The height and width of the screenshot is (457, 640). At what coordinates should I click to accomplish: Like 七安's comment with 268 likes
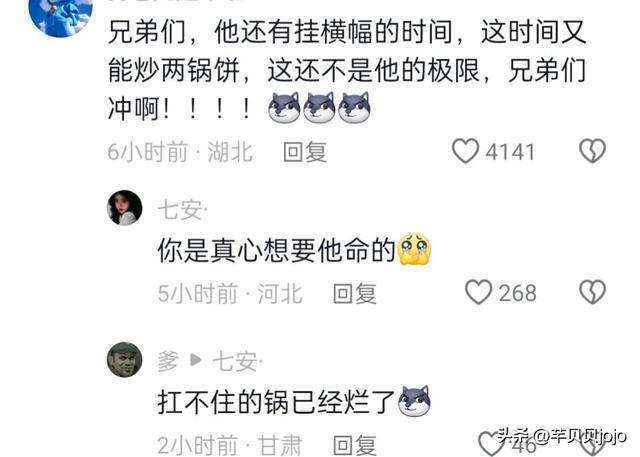(x=478, y=292)
